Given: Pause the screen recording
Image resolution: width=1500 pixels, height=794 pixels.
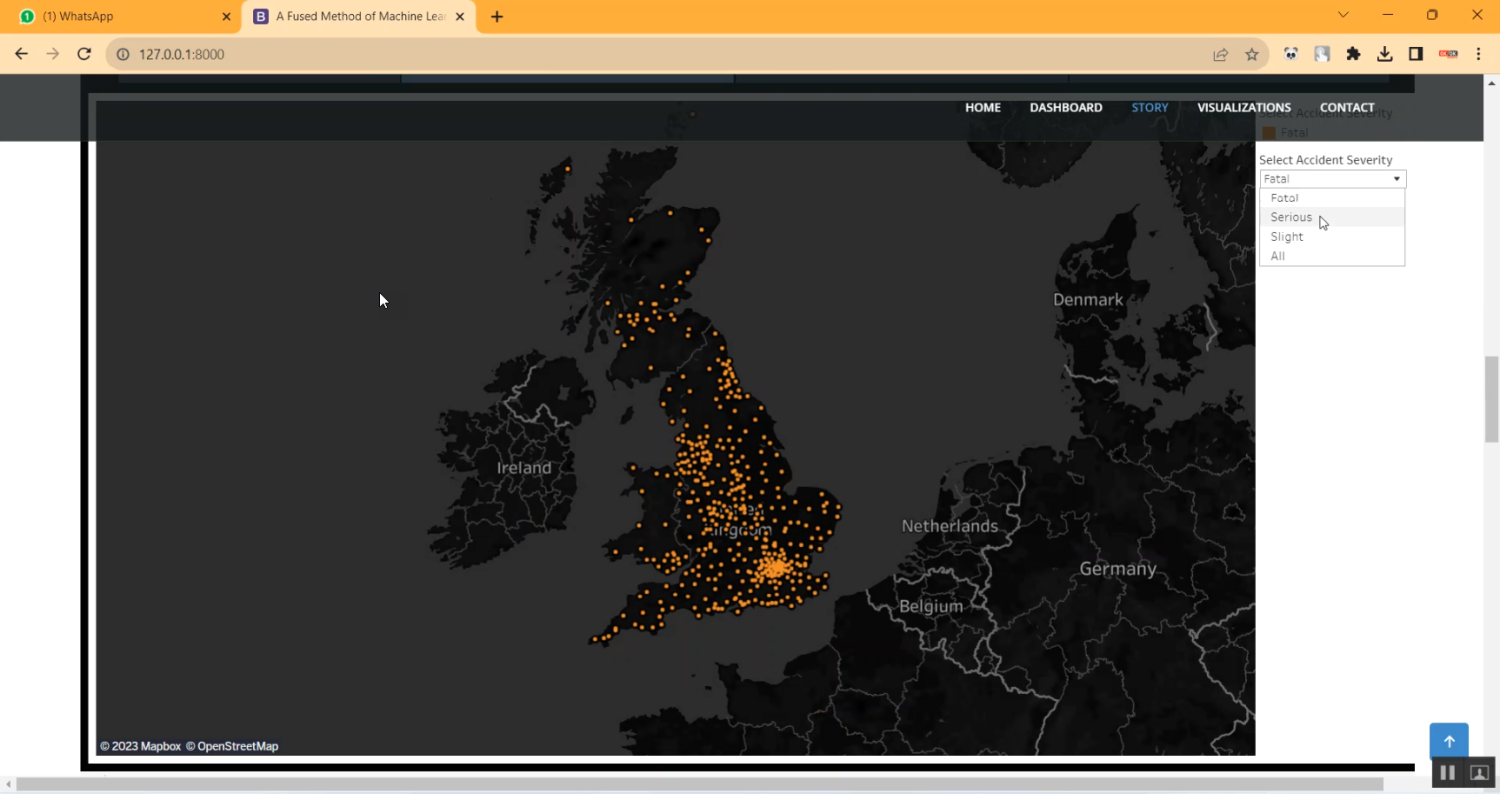Looking at the screenshot, I should coord(1447,772).
